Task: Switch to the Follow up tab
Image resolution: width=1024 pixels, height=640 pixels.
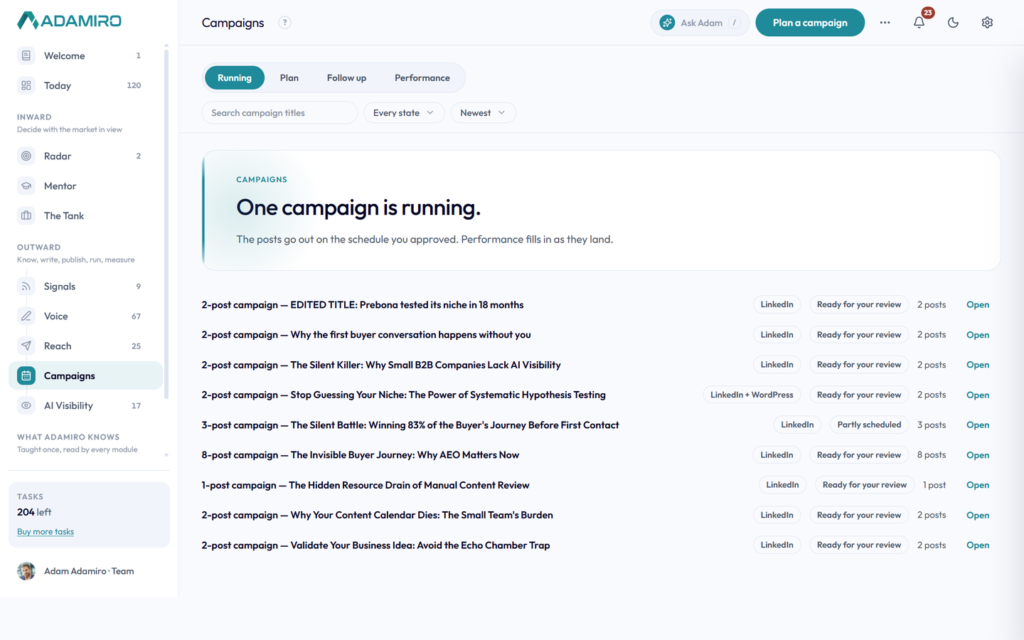Action: pos(347,78)
